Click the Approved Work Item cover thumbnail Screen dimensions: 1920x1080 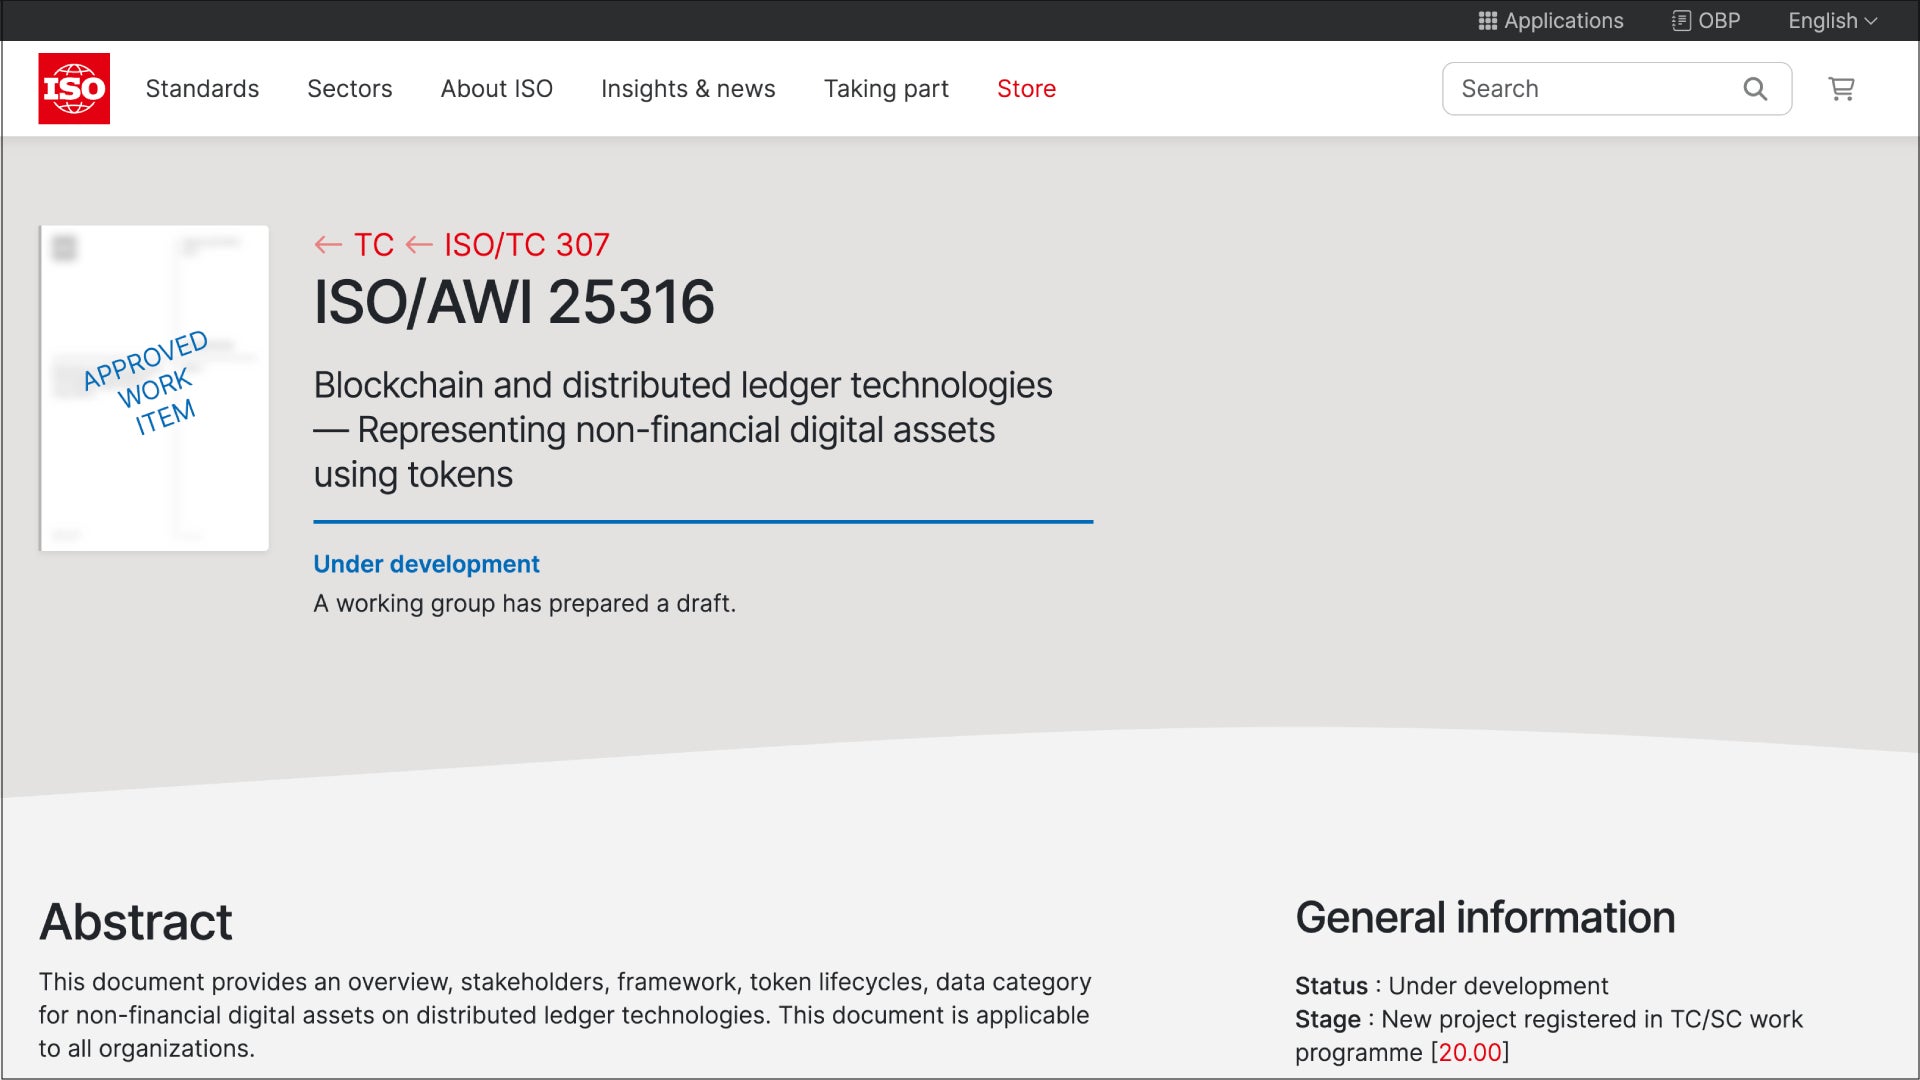coord(154,388)
